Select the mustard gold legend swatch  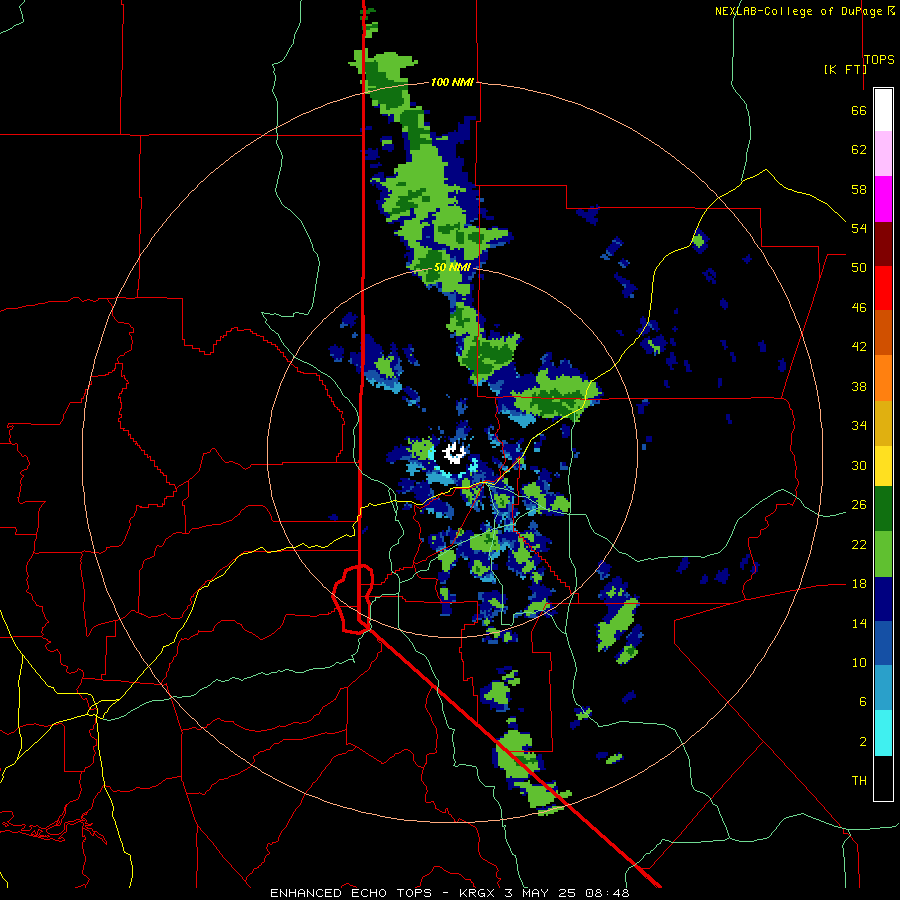(x=883, y=423)
